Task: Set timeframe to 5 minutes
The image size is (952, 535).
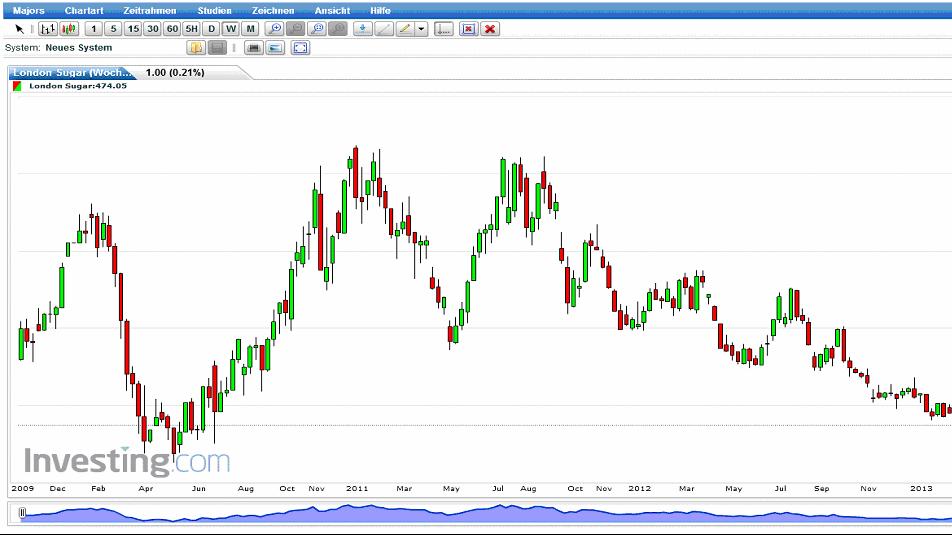Action: pos(113,29)
